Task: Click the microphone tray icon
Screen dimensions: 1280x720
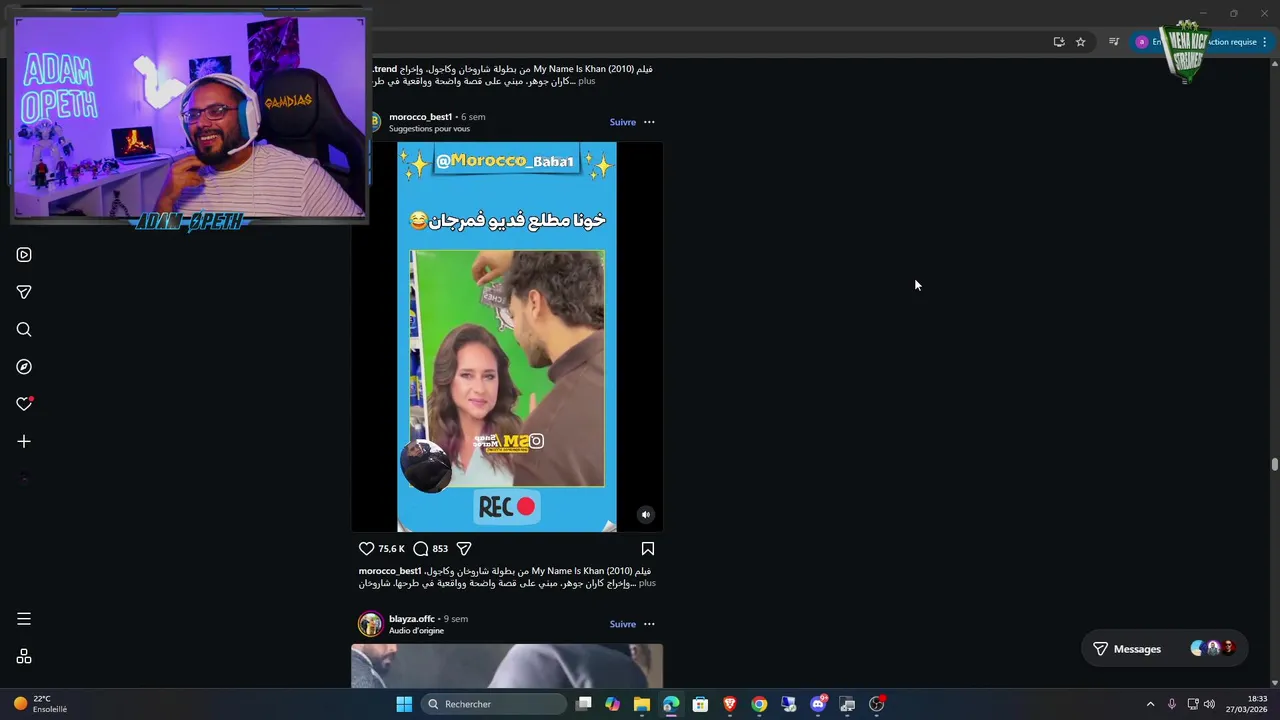Action: pyautogui.click(x=1172, y=704)
